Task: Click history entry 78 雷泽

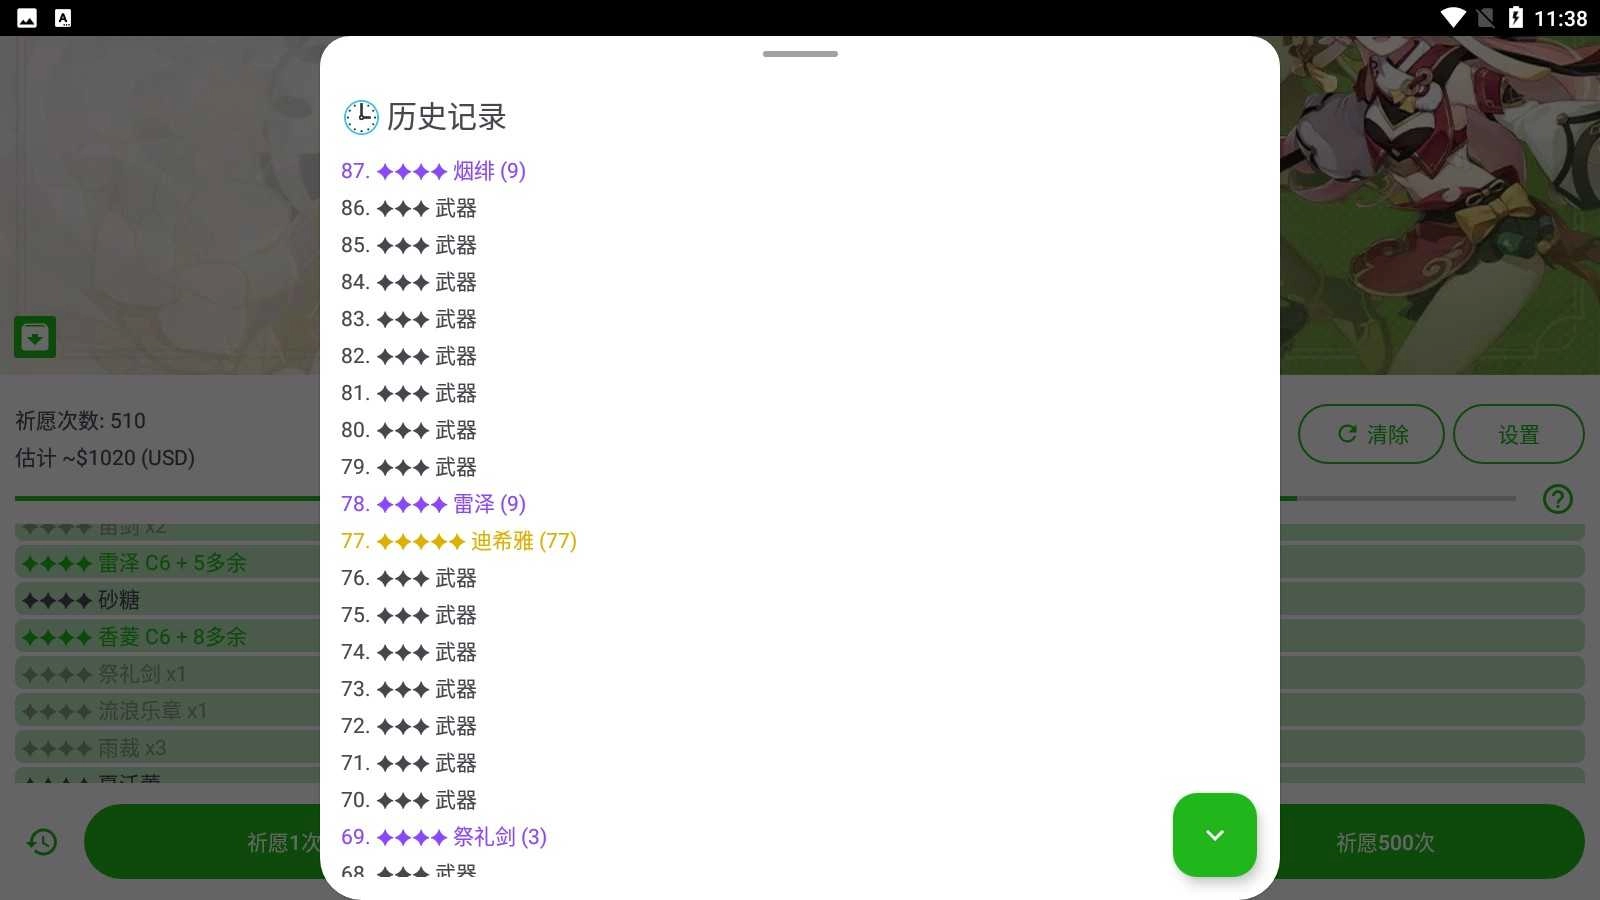Action: tap(433, 504)
